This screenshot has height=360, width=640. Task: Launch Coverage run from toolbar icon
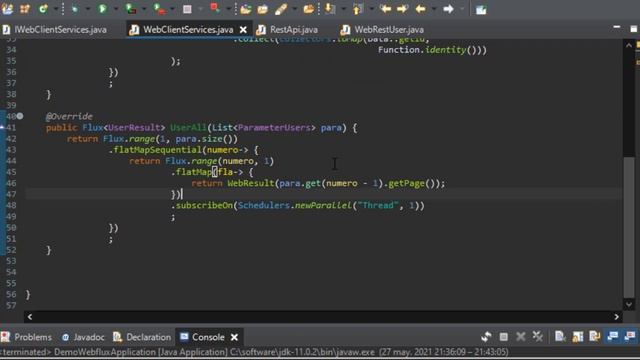click(x=131, y=9)
